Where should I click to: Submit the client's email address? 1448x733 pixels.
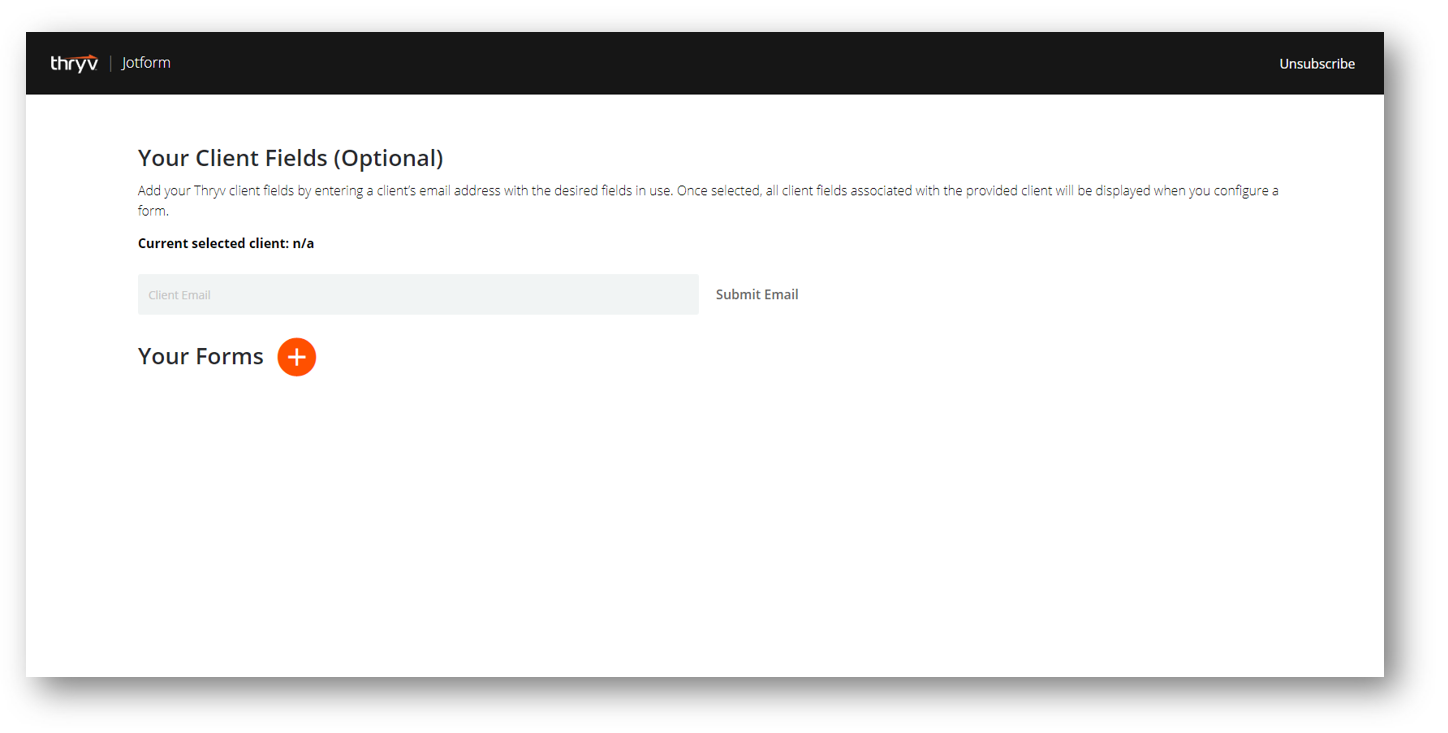757,295
